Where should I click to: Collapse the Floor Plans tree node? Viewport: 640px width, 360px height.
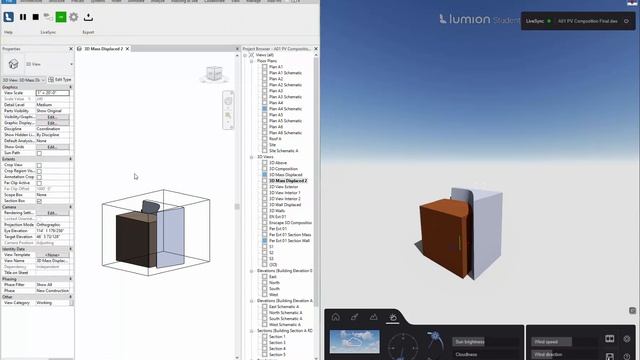tap(251, 61)
